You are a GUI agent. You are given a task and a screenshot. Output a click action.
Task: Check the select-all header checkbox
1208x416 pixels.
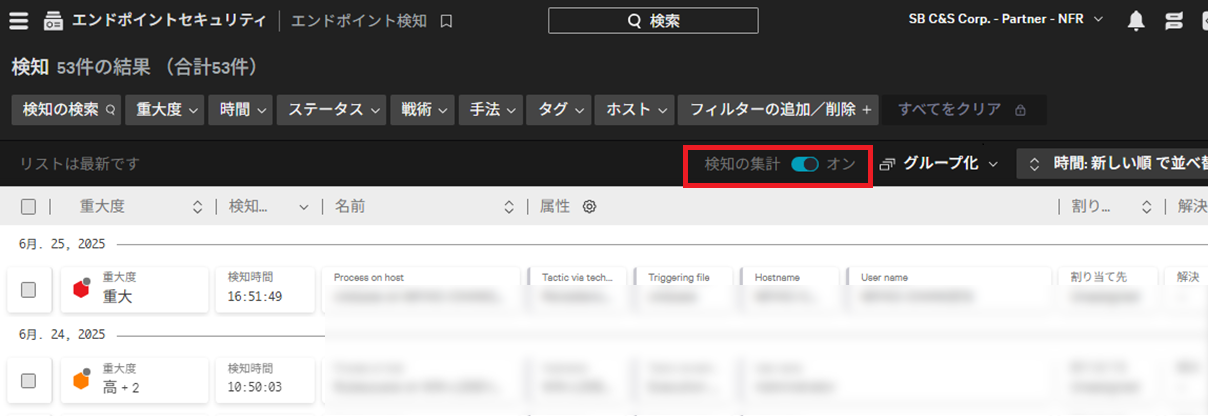28,207
